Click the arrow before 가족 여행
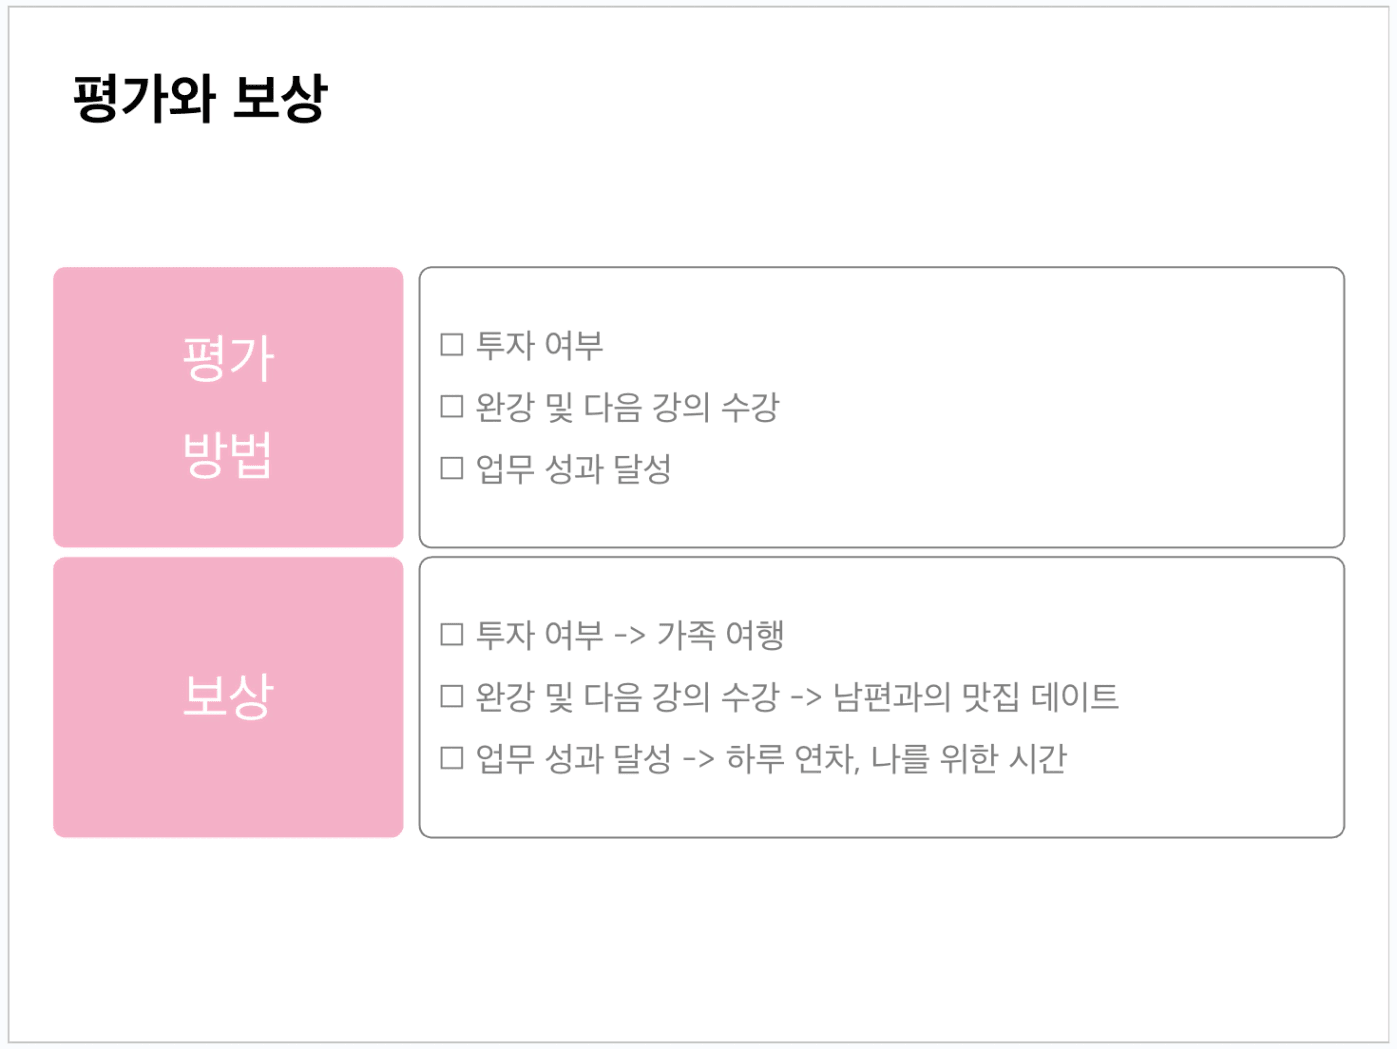The height and width of the screenshot is (1049, 1397). [629, 636]
